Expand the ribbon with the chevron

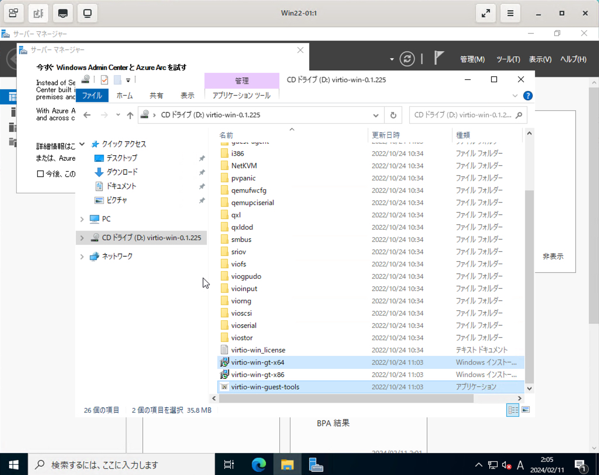[515, 96]
